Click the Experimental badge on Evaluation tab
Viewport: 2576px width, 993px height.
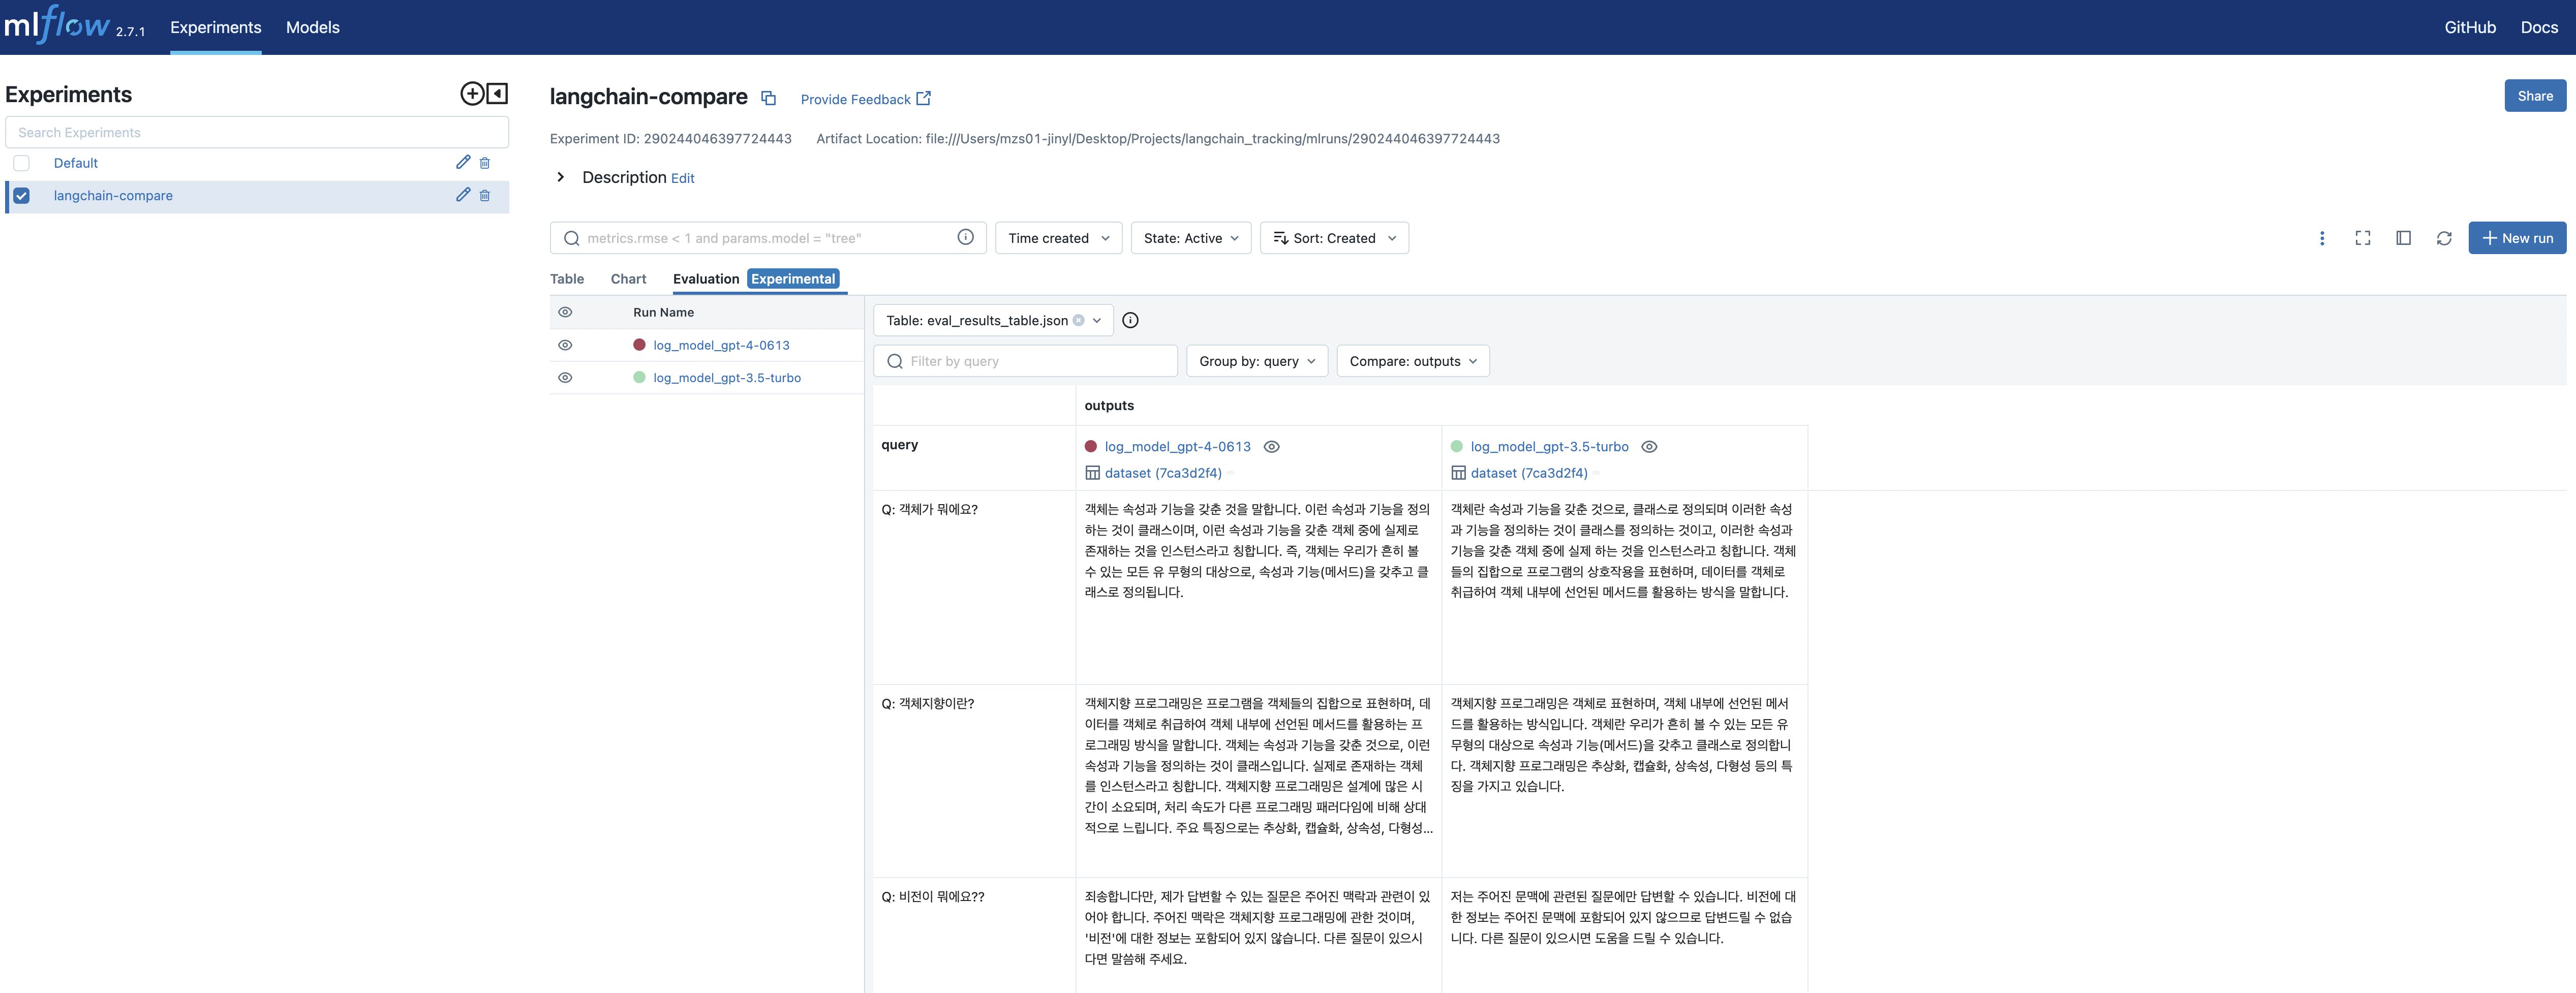(x=792, y=279)
